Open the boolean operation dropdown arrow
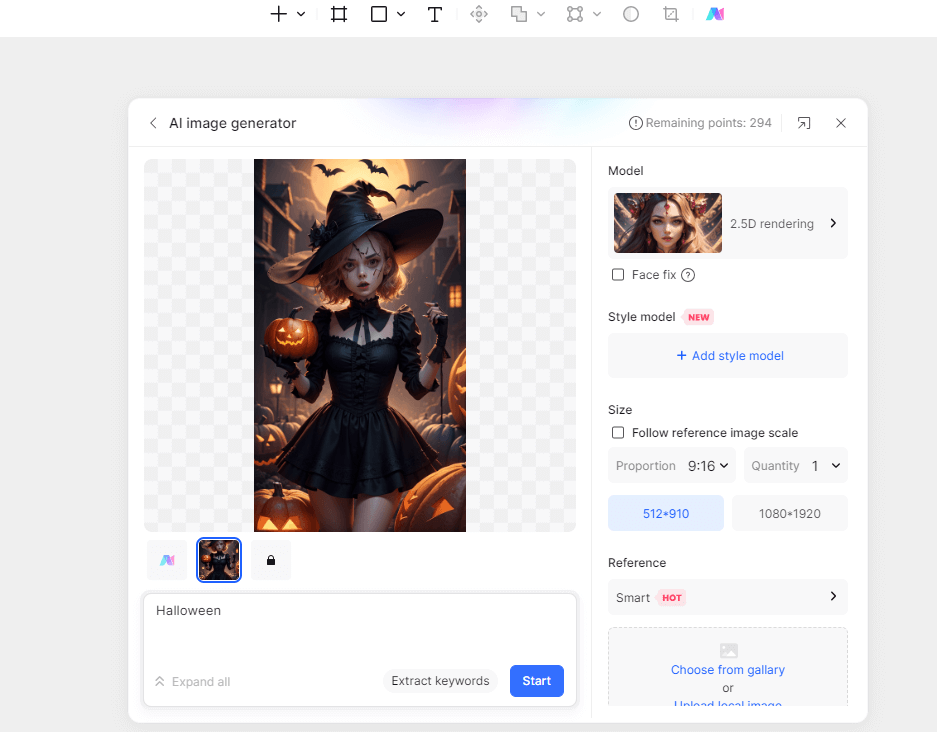 [541, 14]
